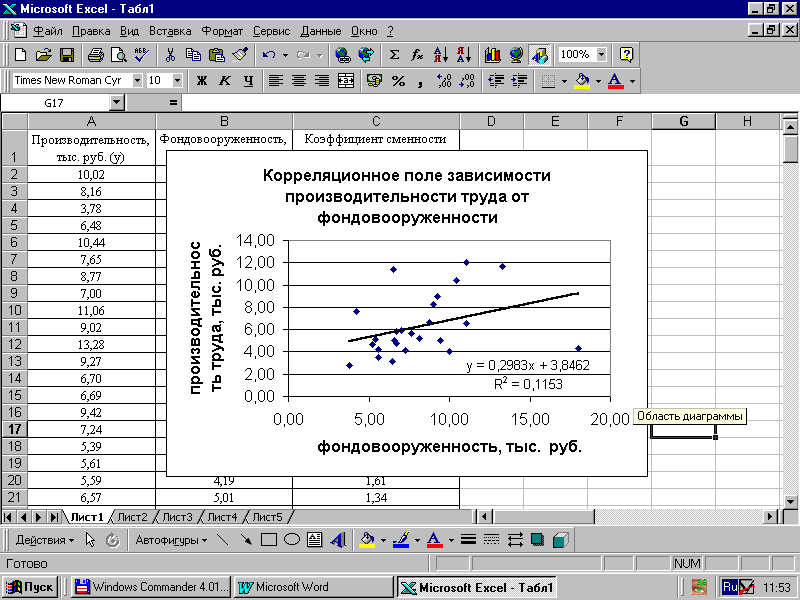The height and width of the screenshot is (600, 800).
Task: Select row 17 header
Action: click(14, 429)
